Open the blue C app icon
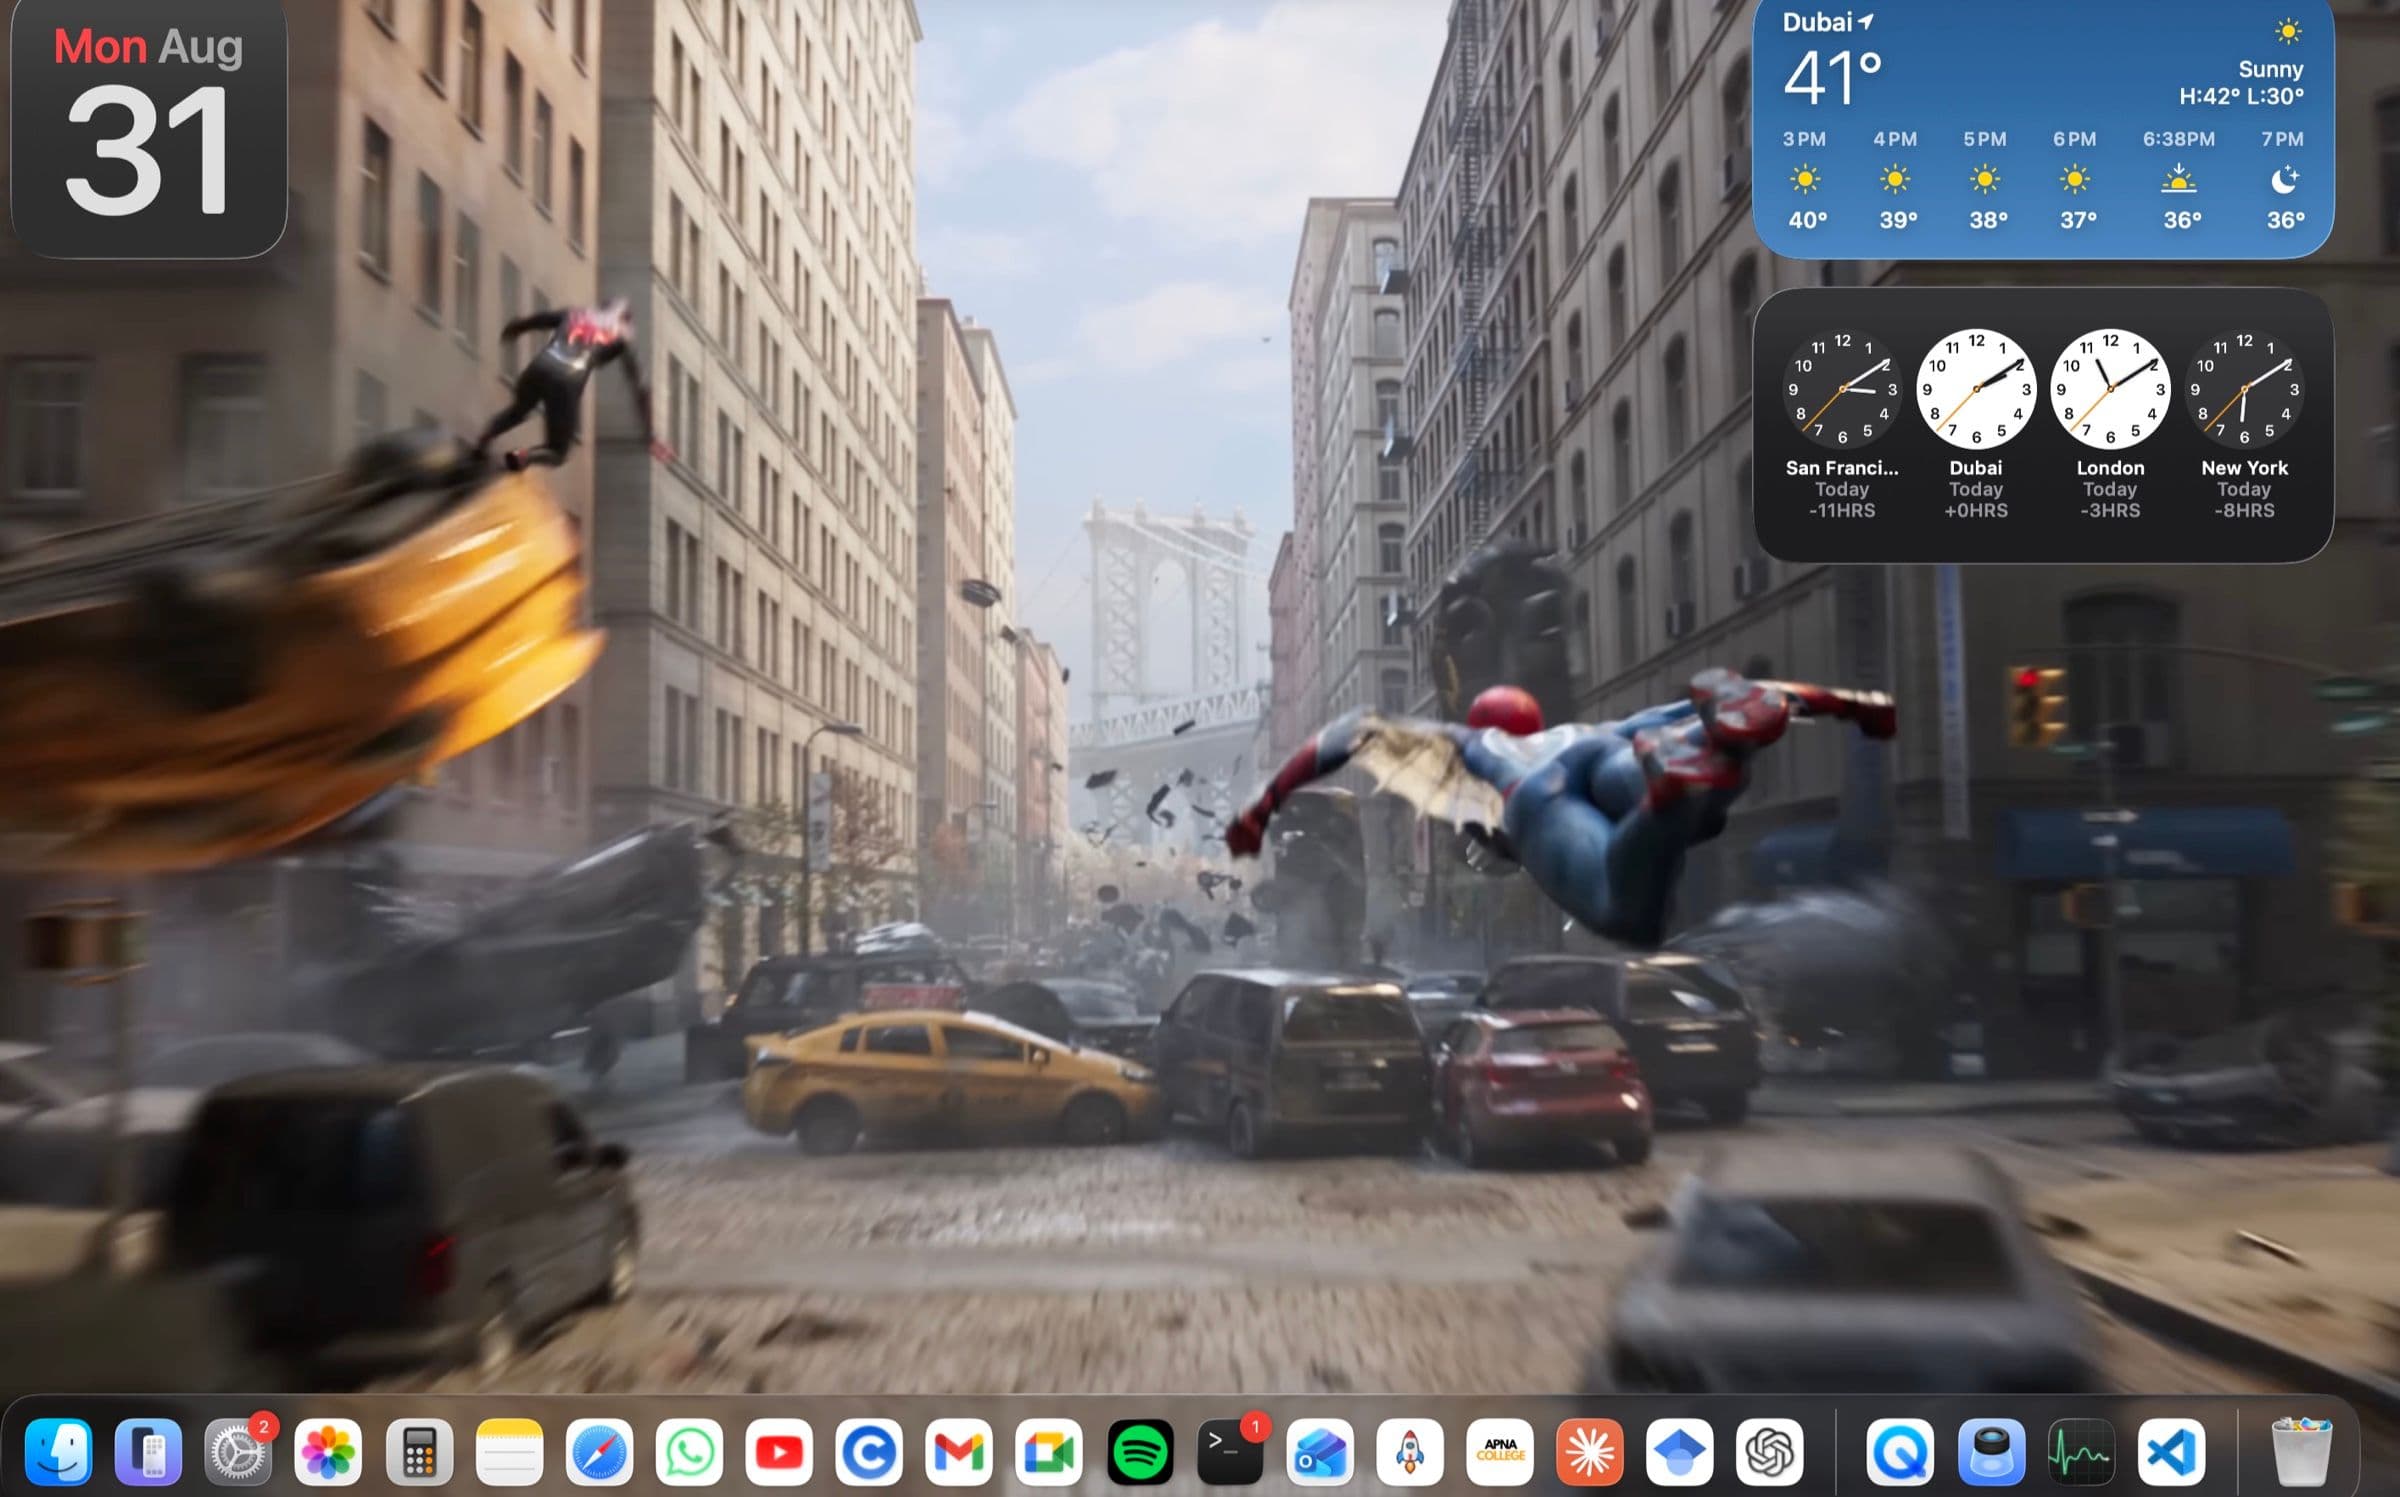The width and height of the screenshot is (2400, 1497). click(869, 1451)
